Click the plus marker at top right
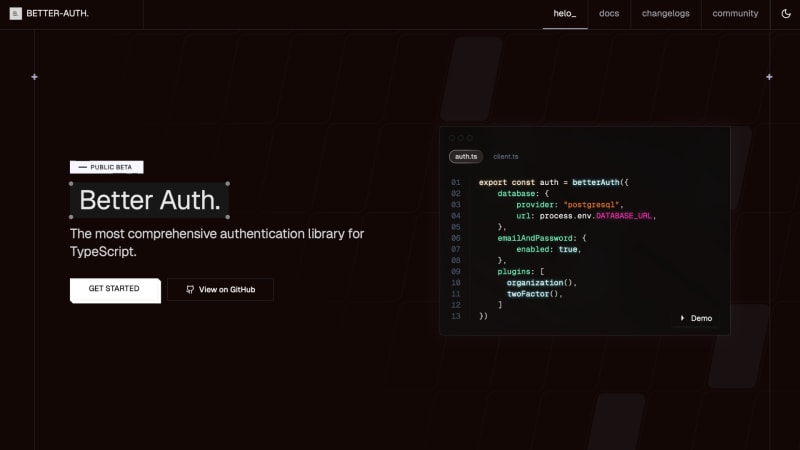 (769, 77)
